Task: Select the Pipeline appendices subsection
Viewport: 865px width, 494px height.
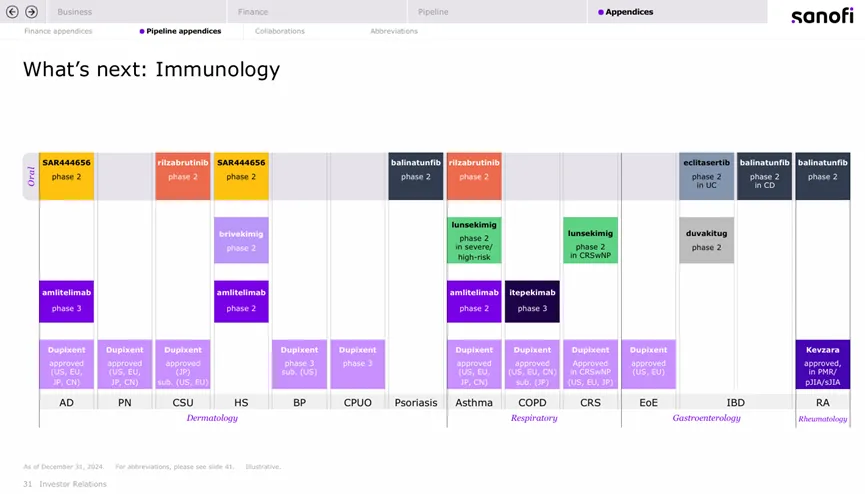Action: (181, 31)
